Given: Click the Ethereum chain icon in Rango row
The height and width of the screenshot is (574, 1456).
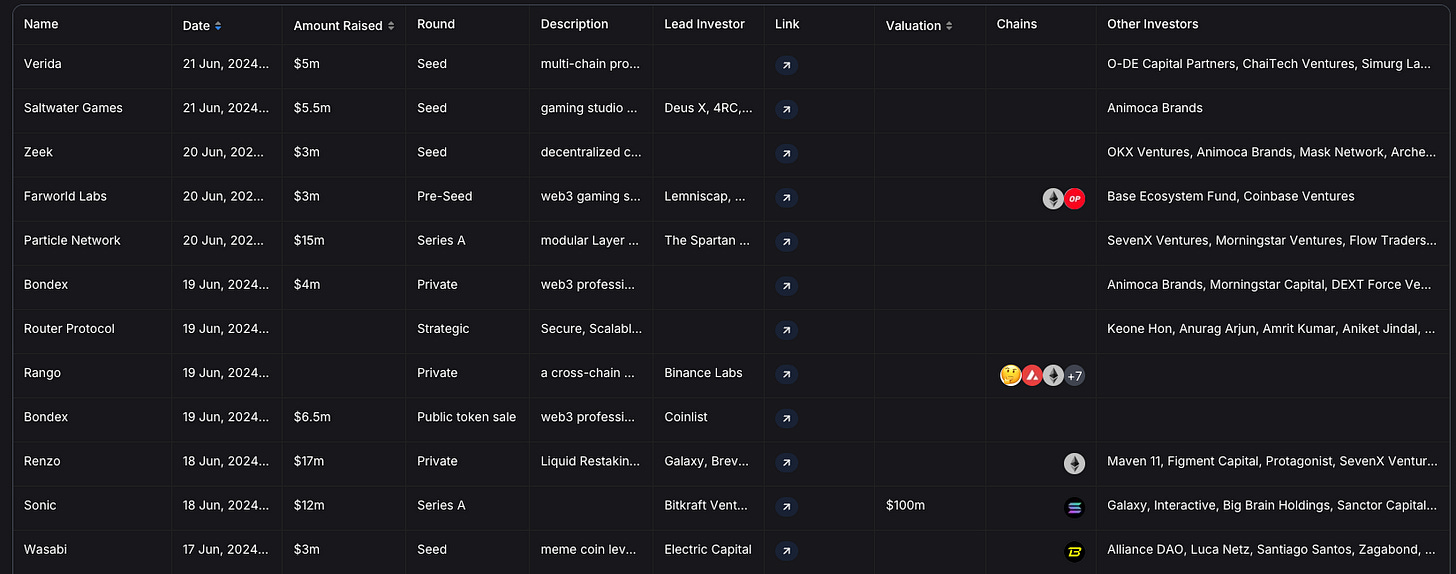Looking at the screenshot, I should tap(1053, 375).
